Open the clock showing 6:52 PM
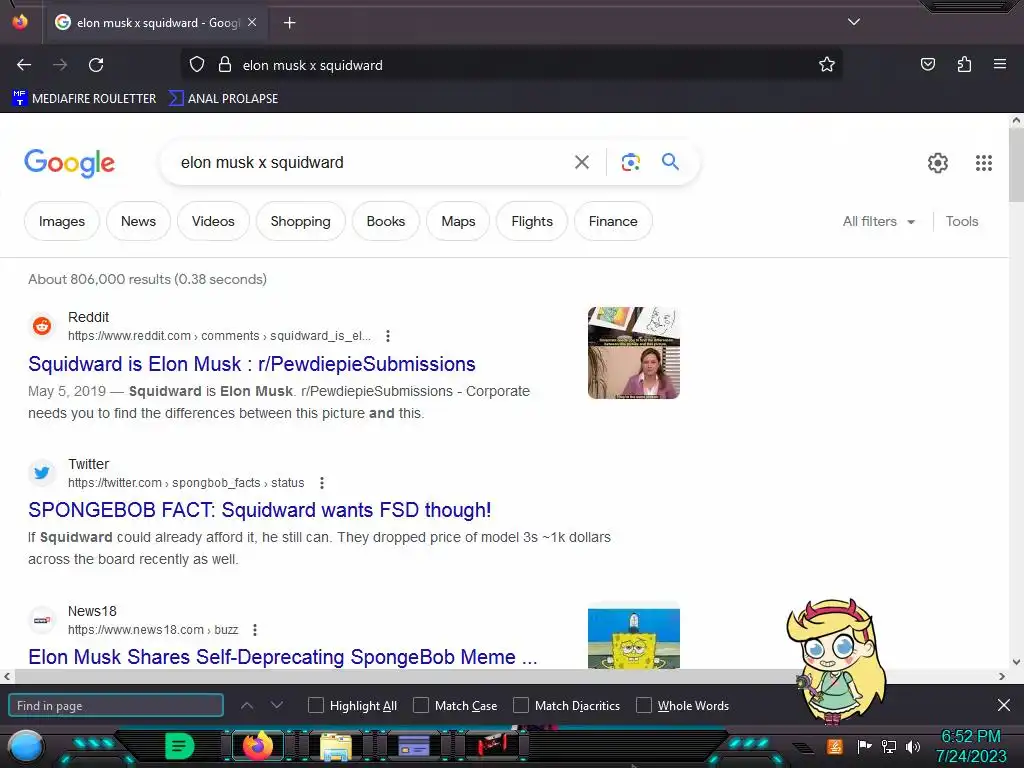The width and height of the screenshot is (1024, 768). click(x=970, y=737)
